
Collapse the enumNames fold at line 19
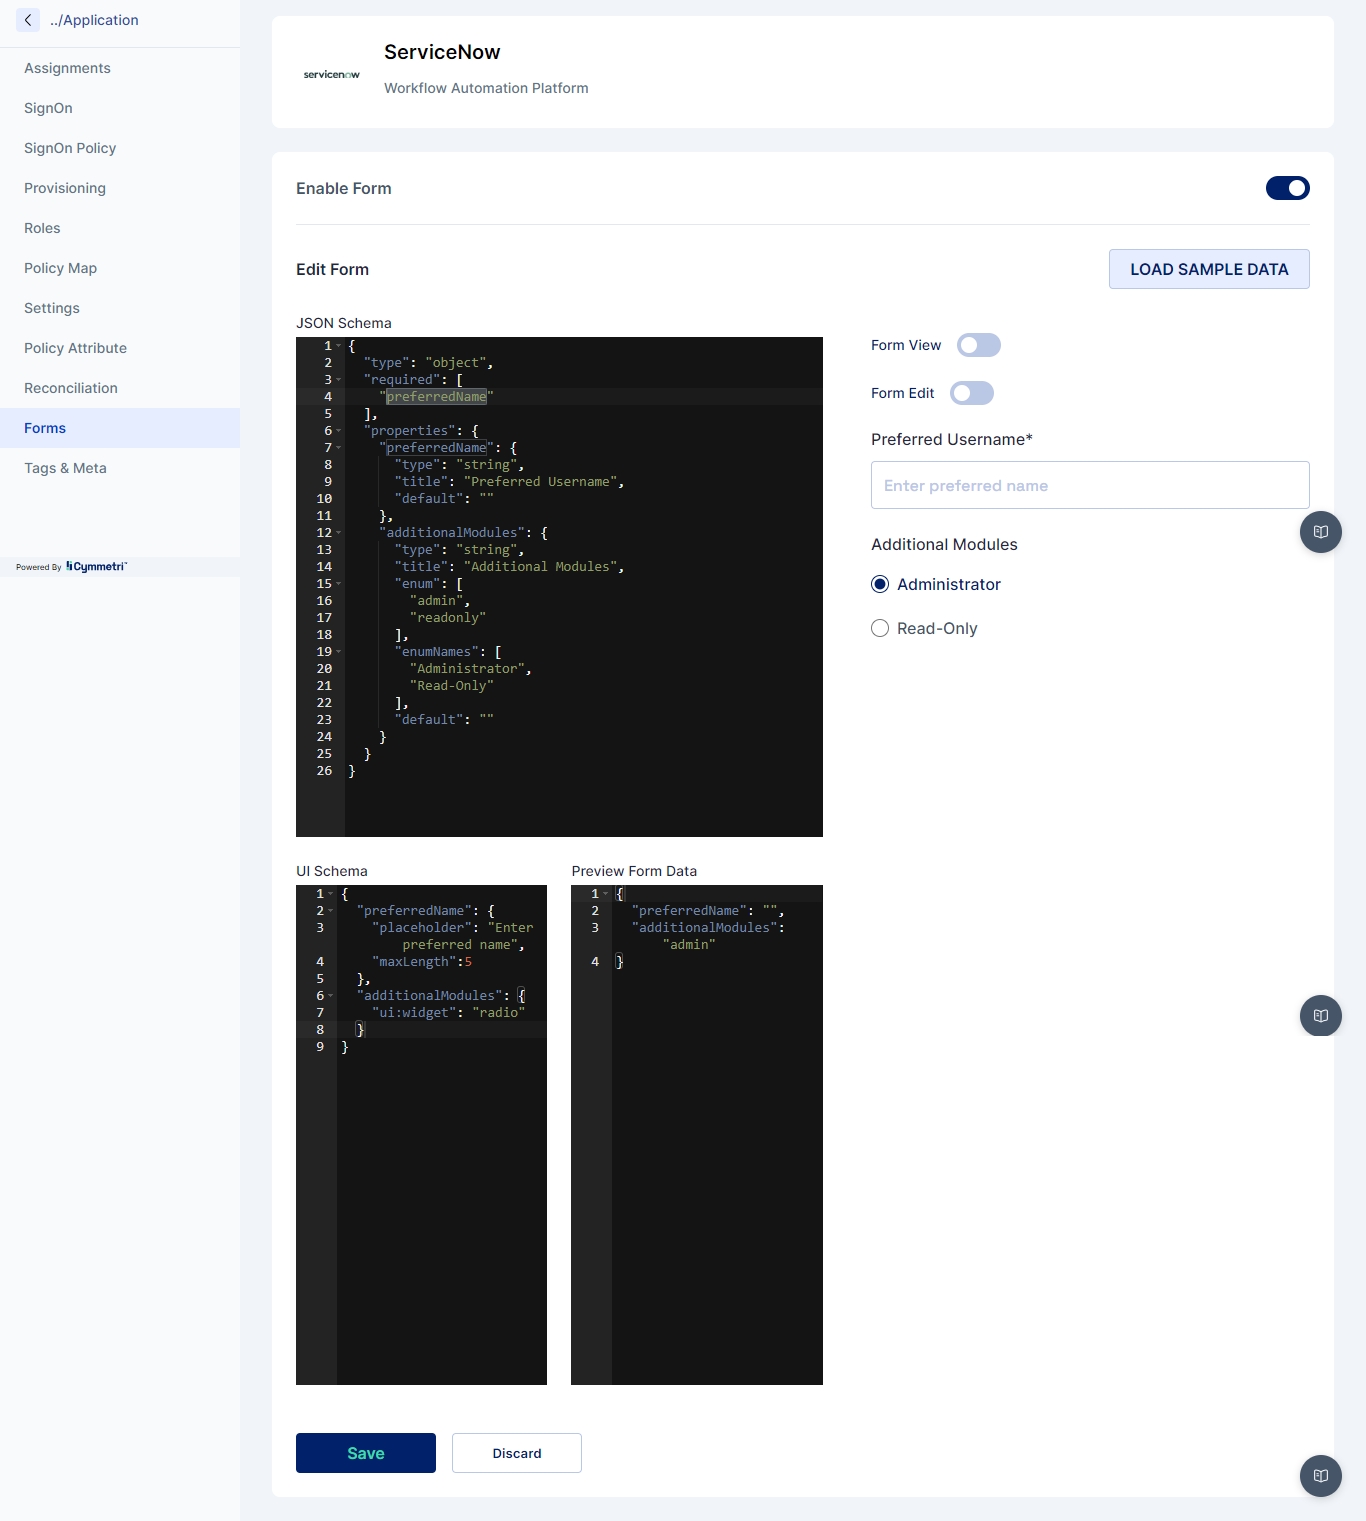pyautogui.click(x=339, y=652)
